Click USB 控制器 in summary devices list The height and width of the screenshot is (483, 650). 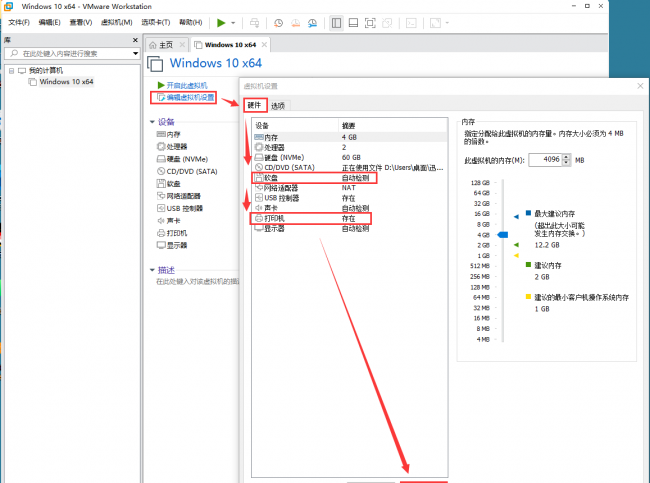(x=179, y=209)
